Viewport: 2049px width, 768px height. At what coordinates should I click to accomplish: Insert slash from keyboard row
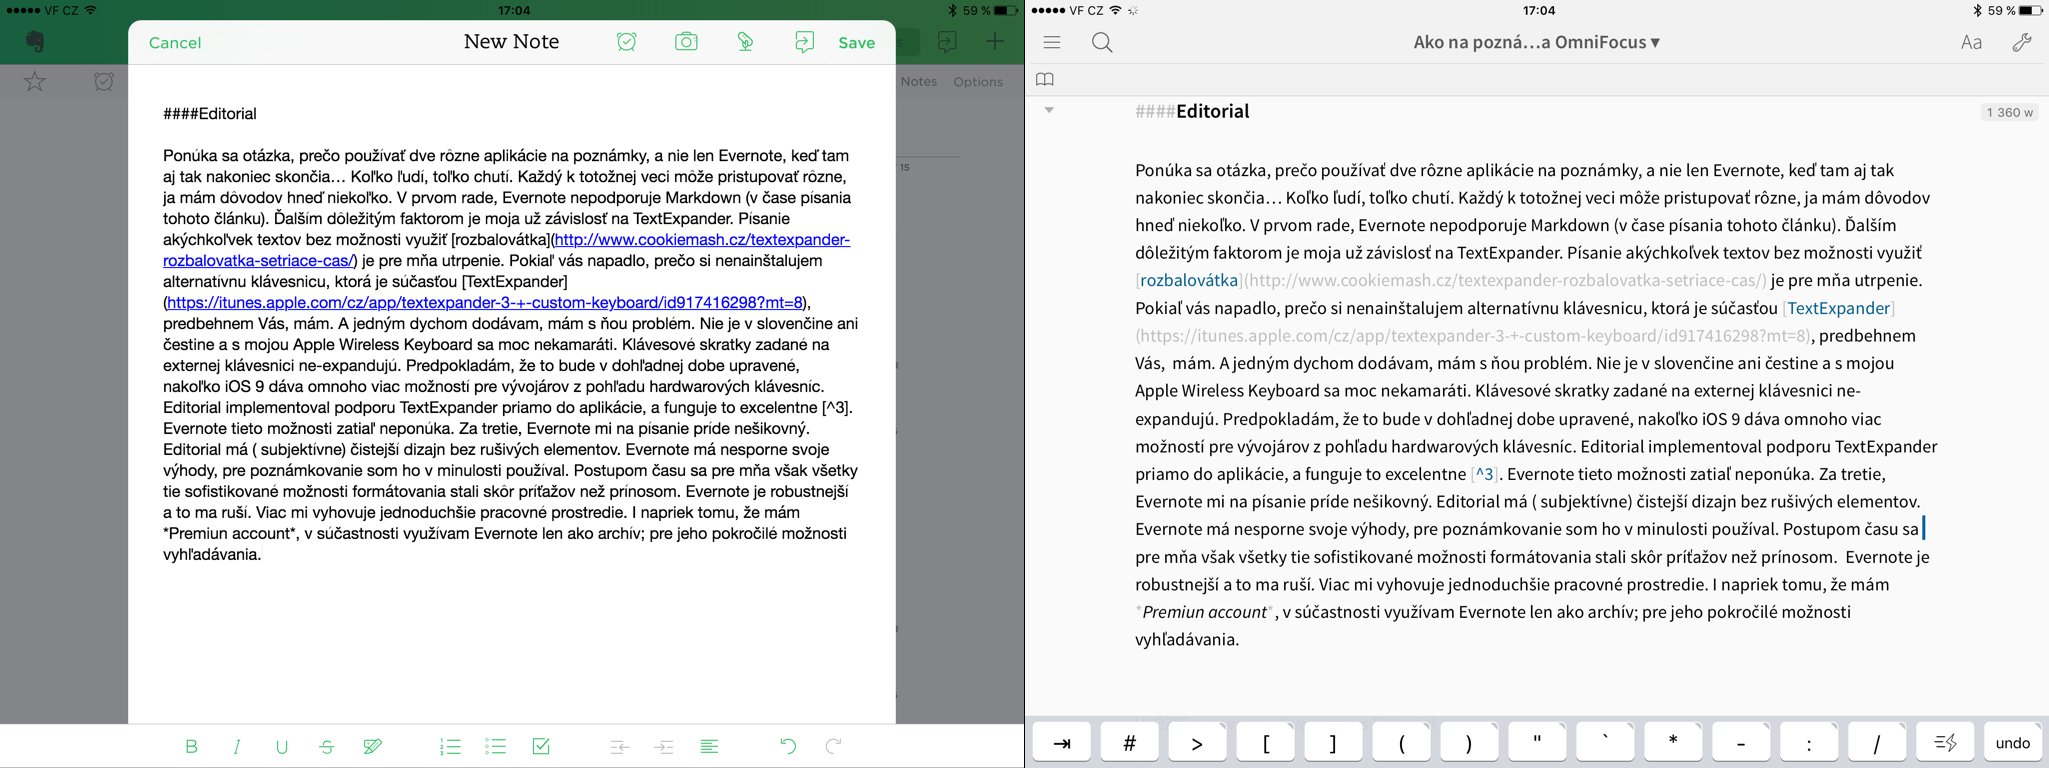tap(1877, 743)
